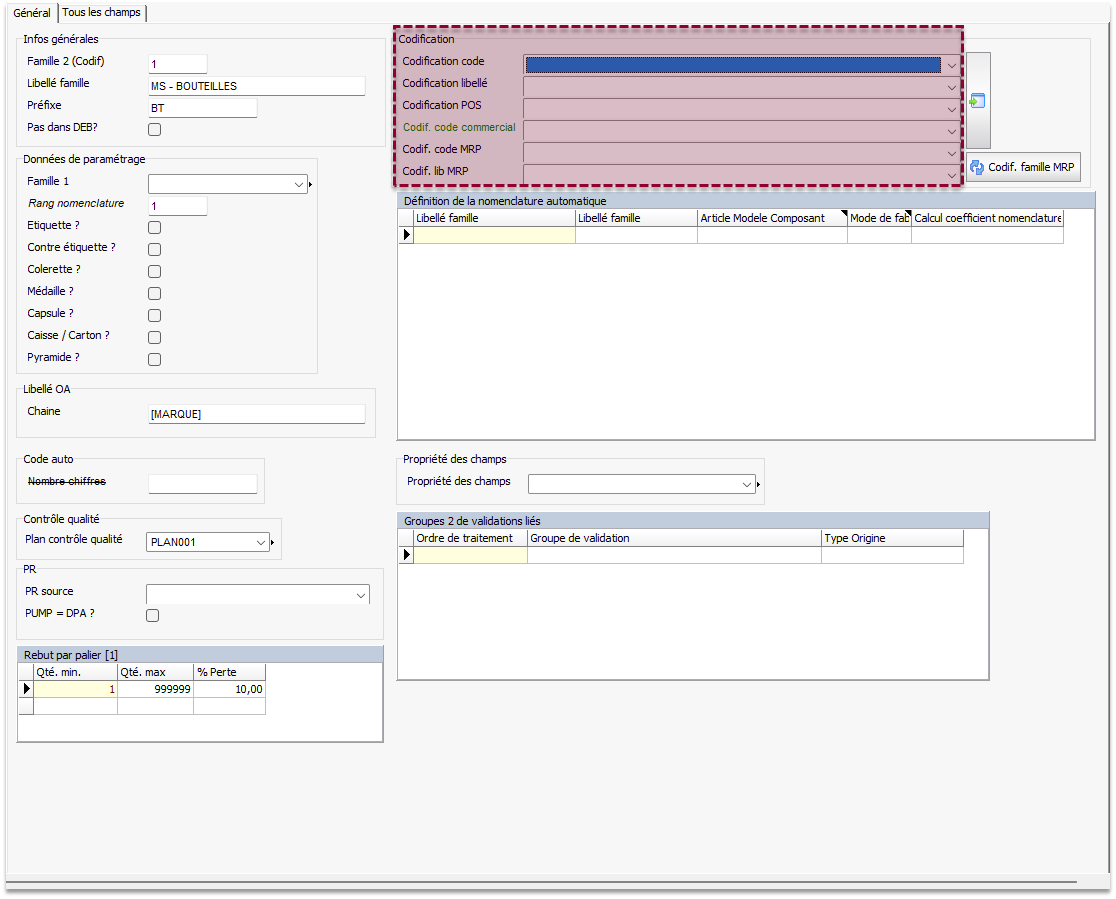Expand the PR source combo box
The image size is (1116, 899).
tap(360, 595)
